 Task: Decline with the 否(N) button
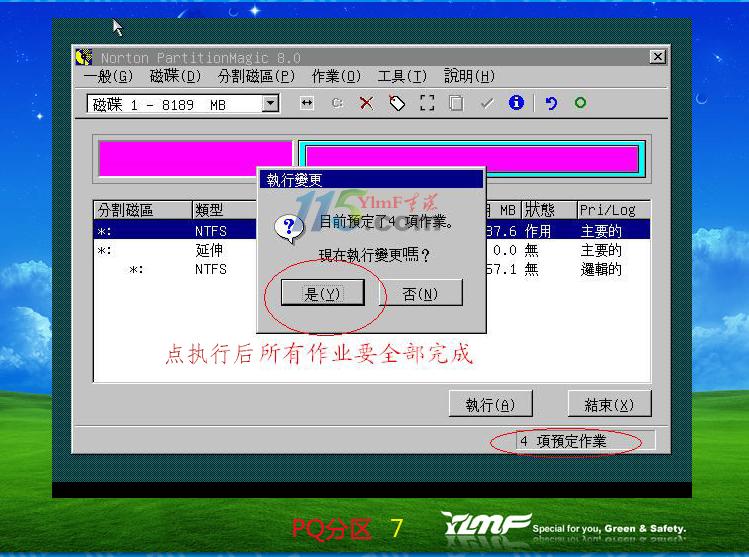coord(421,293)
